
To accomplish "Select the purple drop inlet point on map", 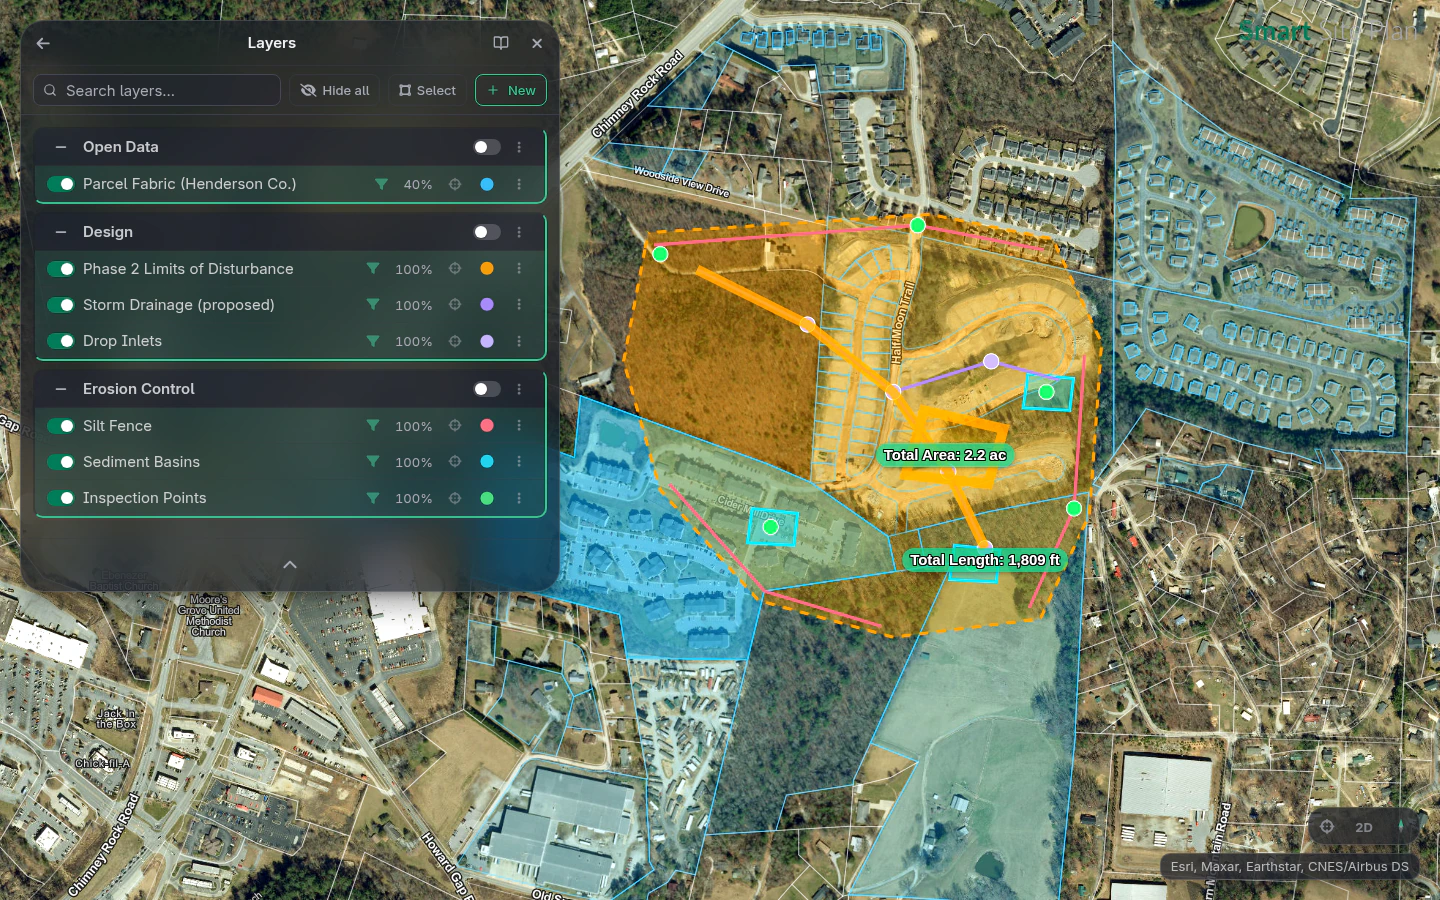I will [991, 361].
